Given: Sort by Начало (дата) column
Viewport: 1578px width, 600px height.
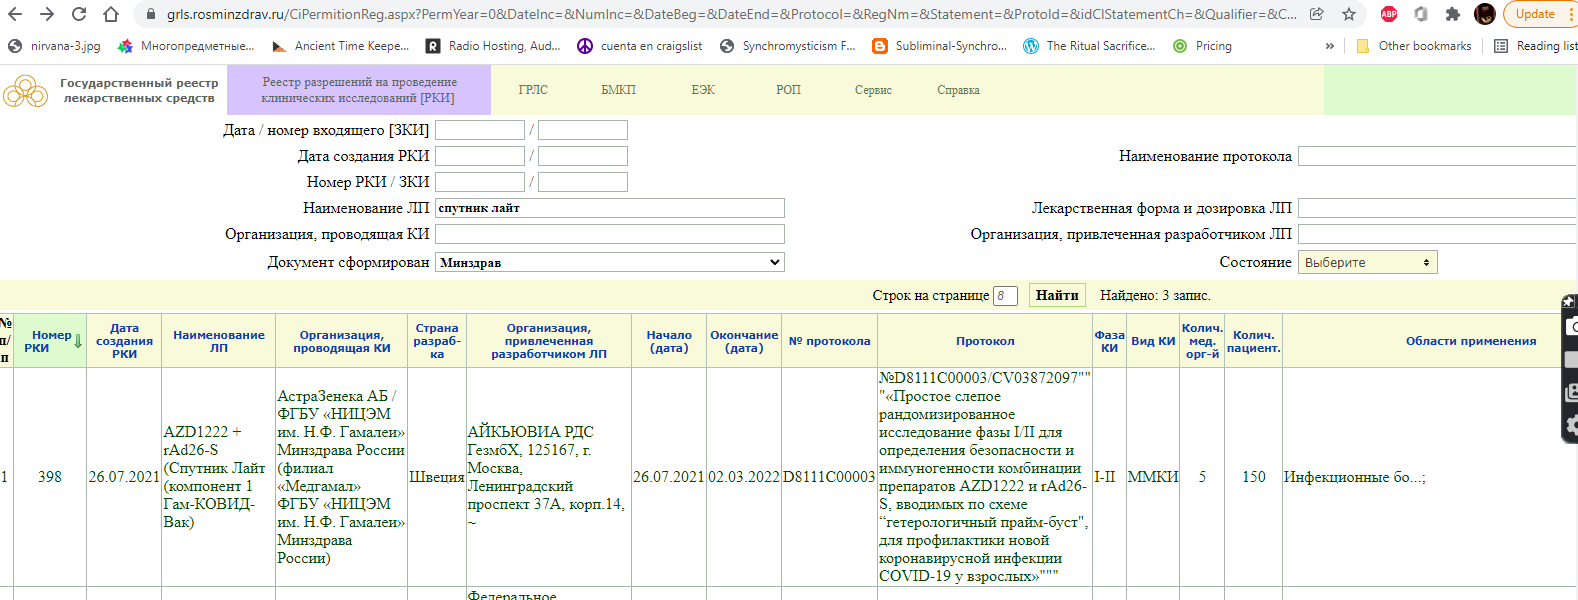Looking at the screenshot, I should coord(669,341).
